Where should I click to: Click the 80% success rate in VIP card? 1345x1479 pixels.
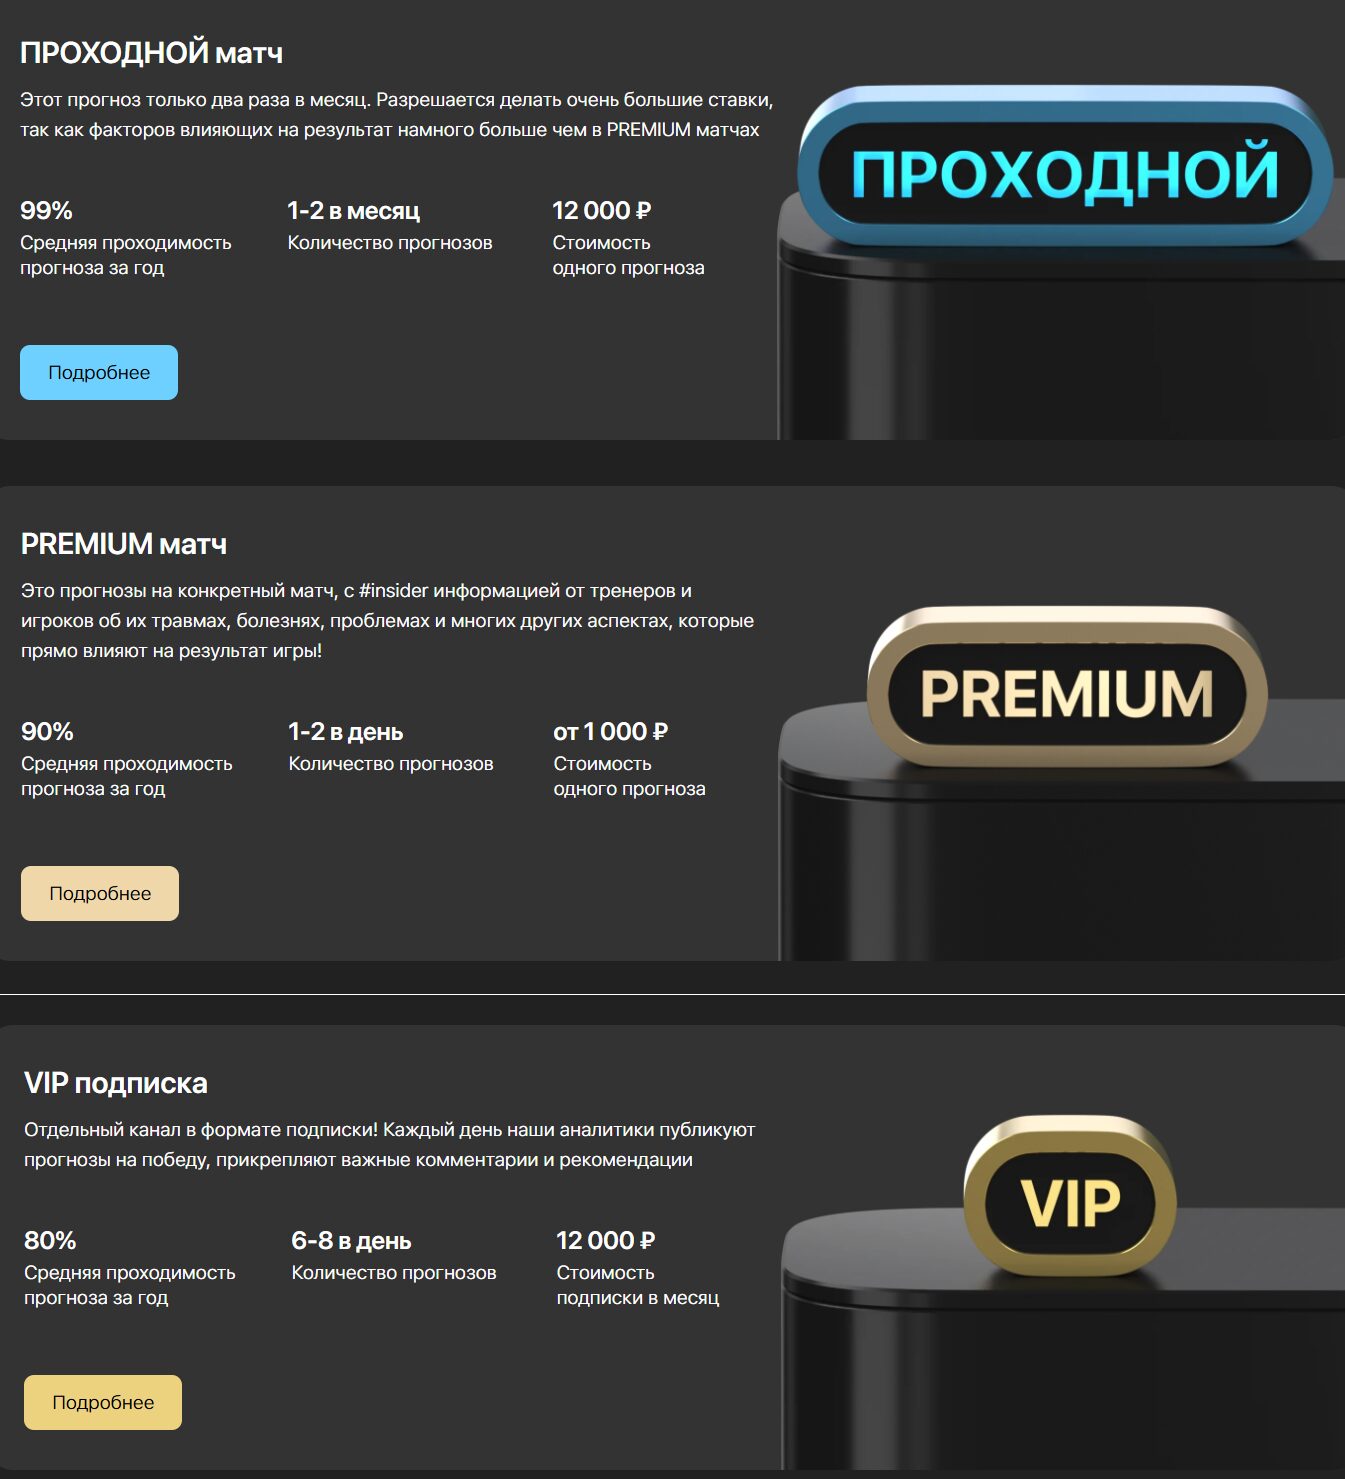[50, 1241]
